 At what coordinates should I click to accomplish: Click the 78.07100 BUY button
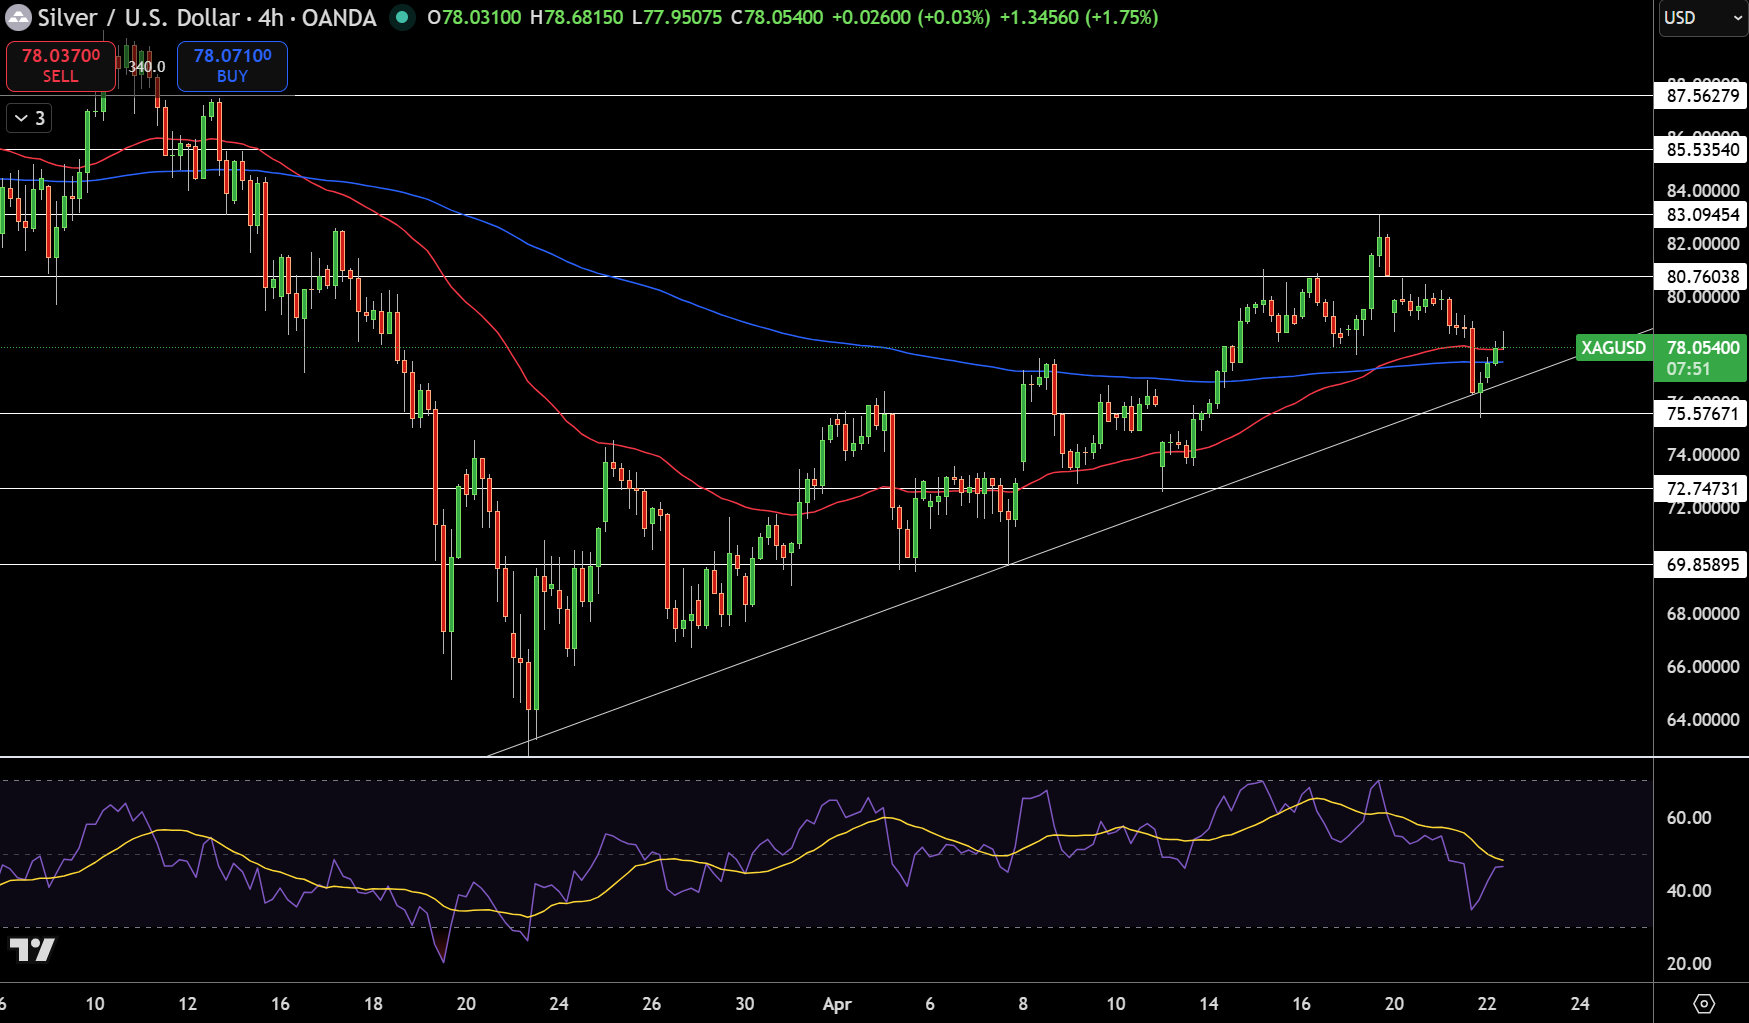tap(232, 66)
